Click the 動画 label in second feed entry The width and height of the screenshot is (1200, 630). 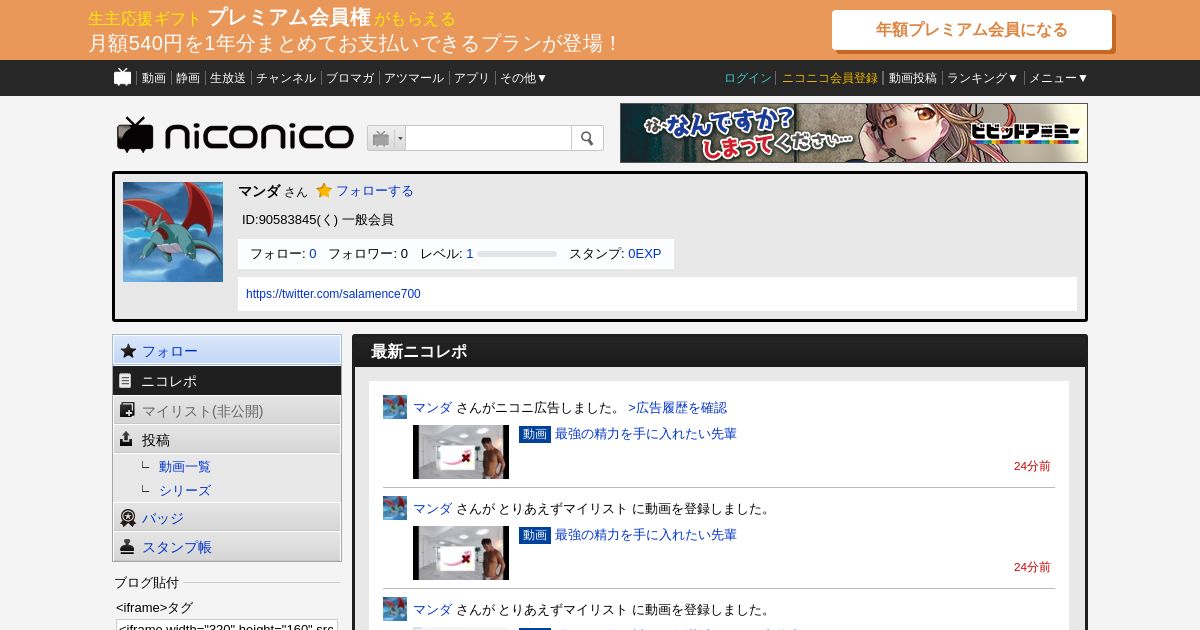click(x=535, y=535)
